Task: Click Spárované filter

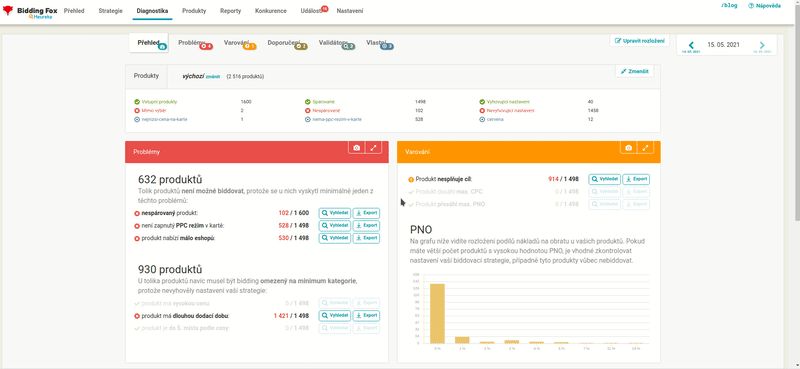Action: pos(320,102)
